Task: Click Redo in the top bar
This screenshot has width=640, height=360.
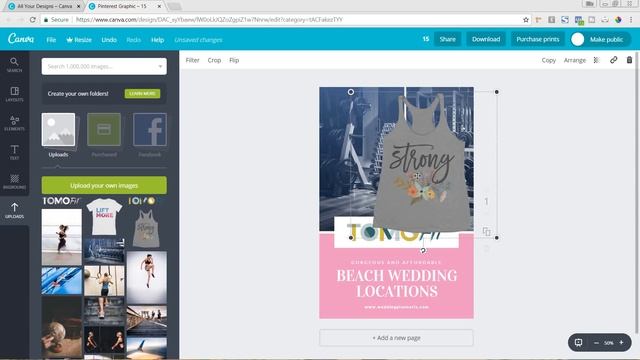Action: [133, 40]
